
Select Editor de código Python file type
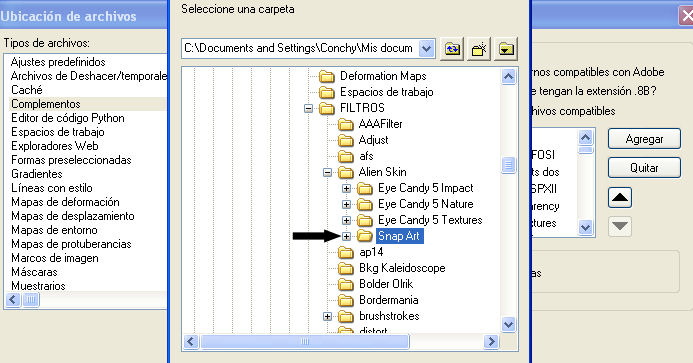point(68,118)
